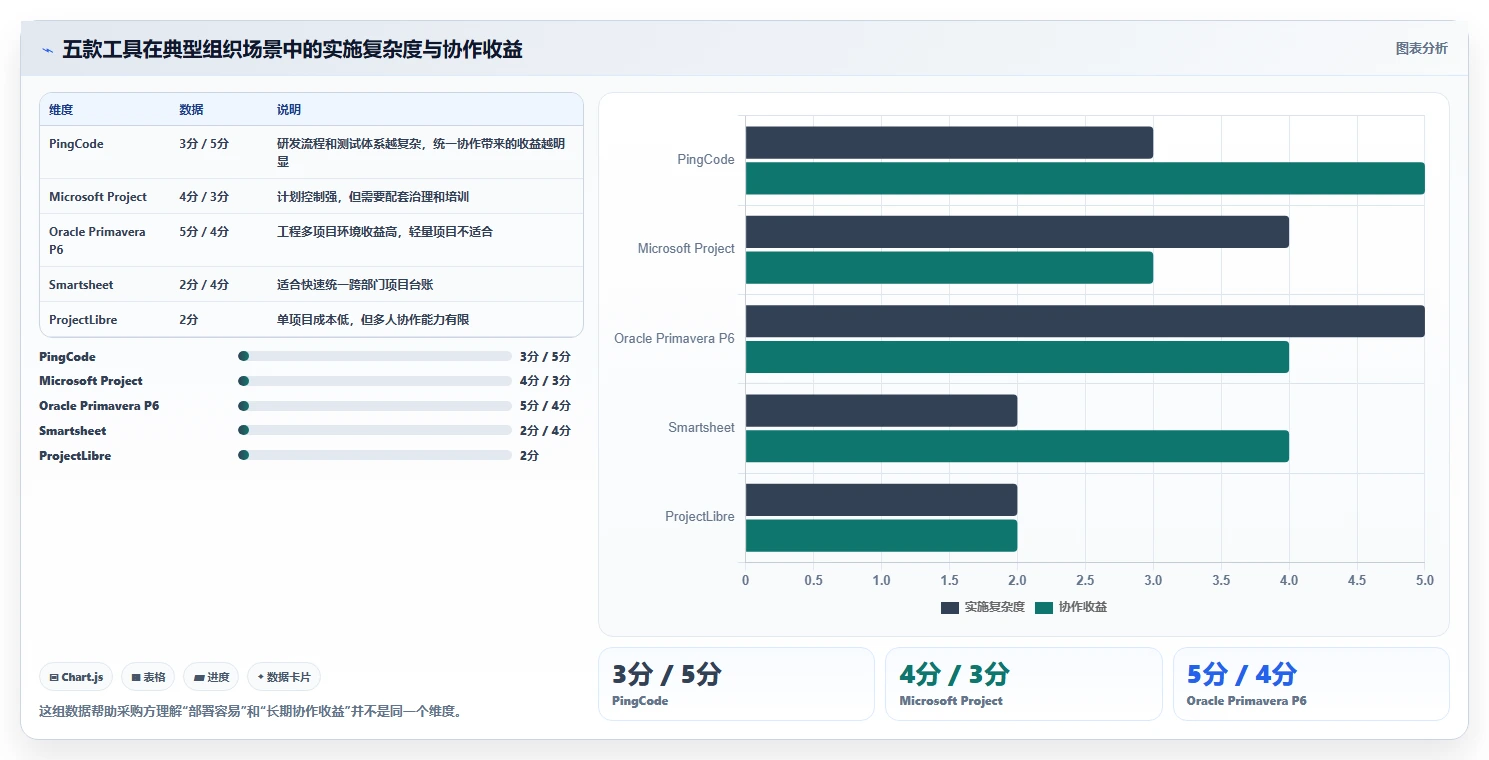This screenshot has height=760, width=1489.
Task: Click ProjectLibre dark complexity bar
Action: (x=881, y=500)
